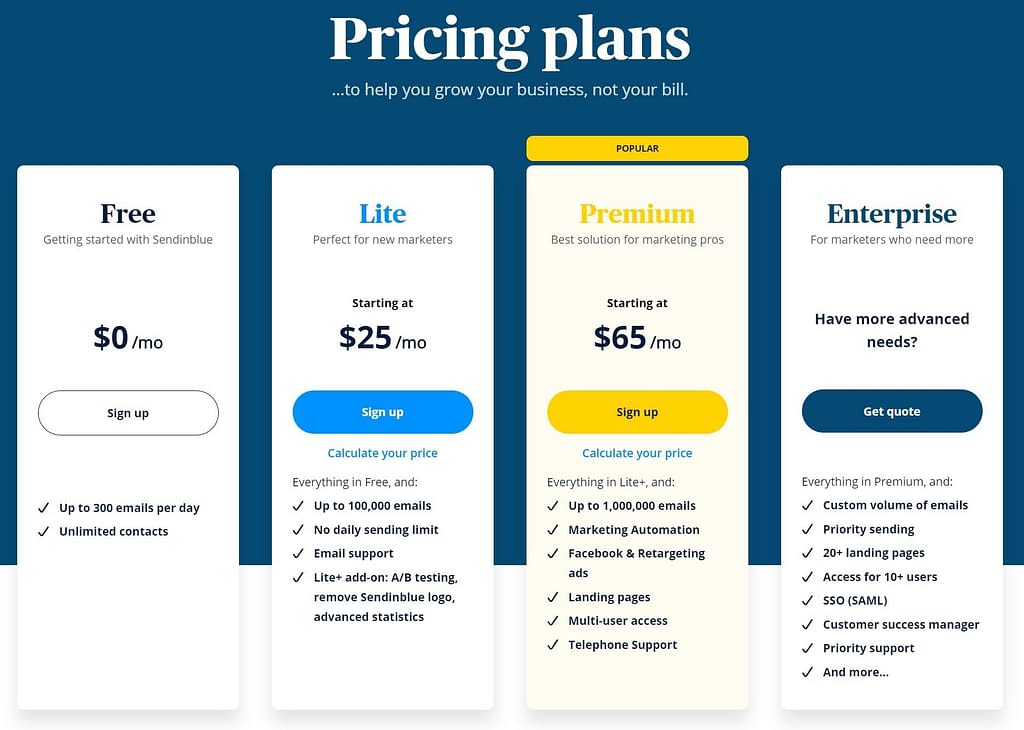Click checkmark next to No daily sending limit
This screenshot has height=730, width=1024.
click(298, 530)
